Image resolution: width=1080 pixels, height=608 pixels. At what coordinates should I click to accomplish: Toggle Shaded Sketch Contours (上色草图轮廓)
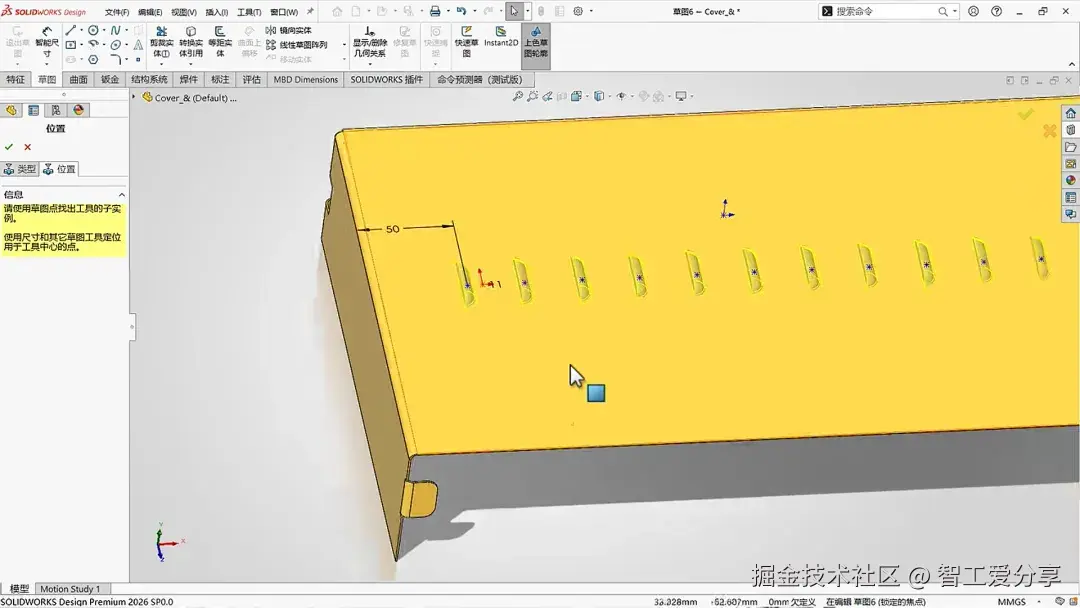coord(536,44)
